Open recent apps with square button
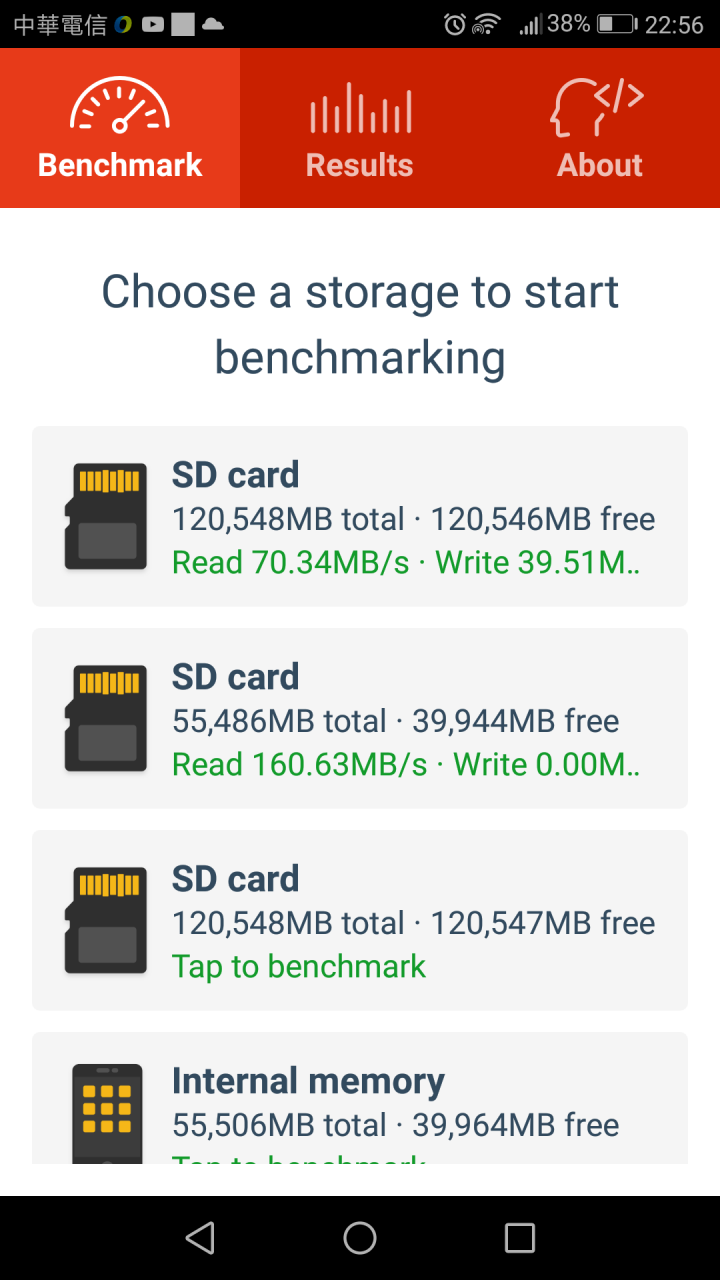 coord(520,1238)
